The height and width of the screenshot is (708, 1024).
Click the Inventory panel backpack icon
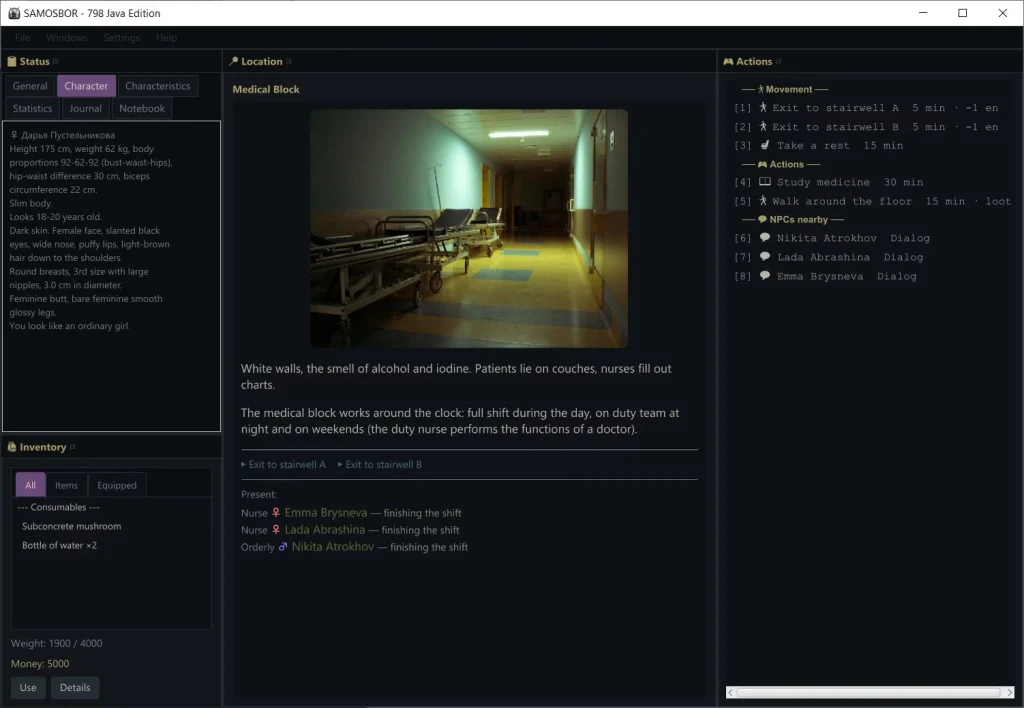12,447
